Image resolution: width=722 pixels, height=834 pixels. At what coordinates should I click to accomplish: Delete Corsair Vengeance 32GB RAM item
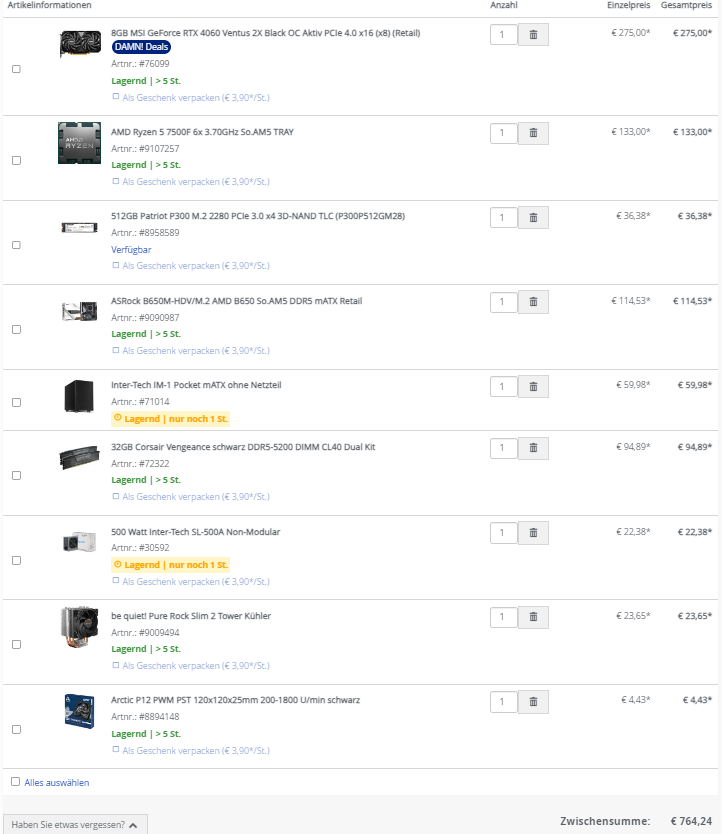click(533, 448)
